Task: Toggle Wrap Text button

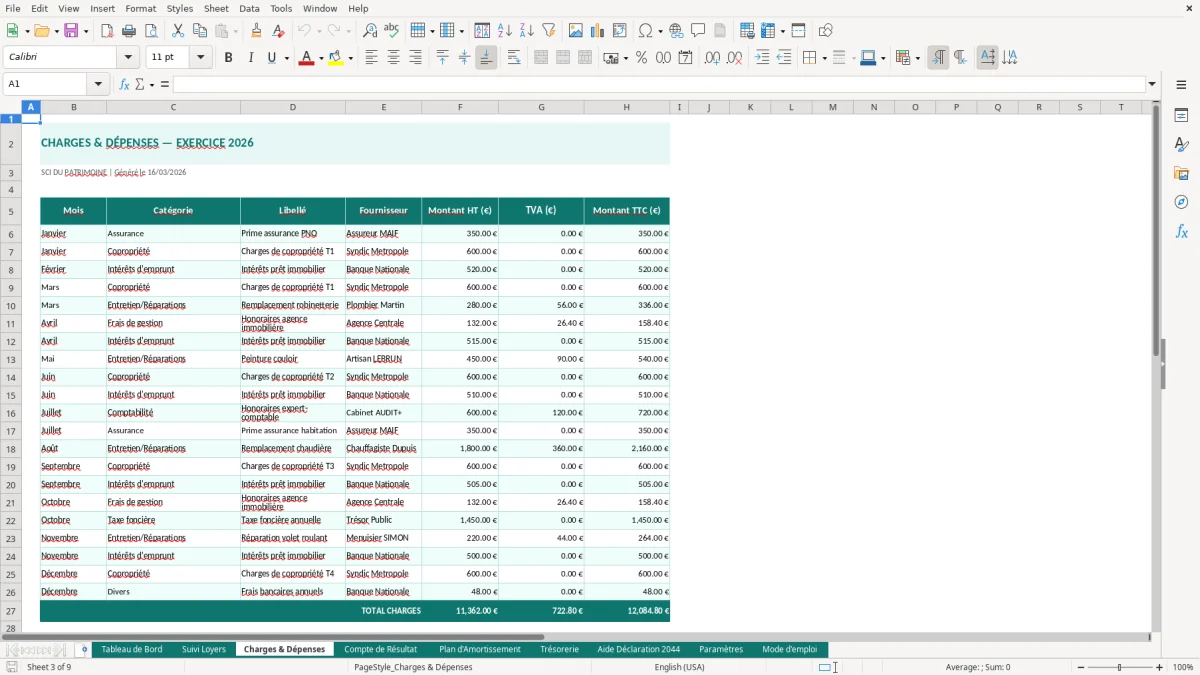Action: [x=514, y=58]
